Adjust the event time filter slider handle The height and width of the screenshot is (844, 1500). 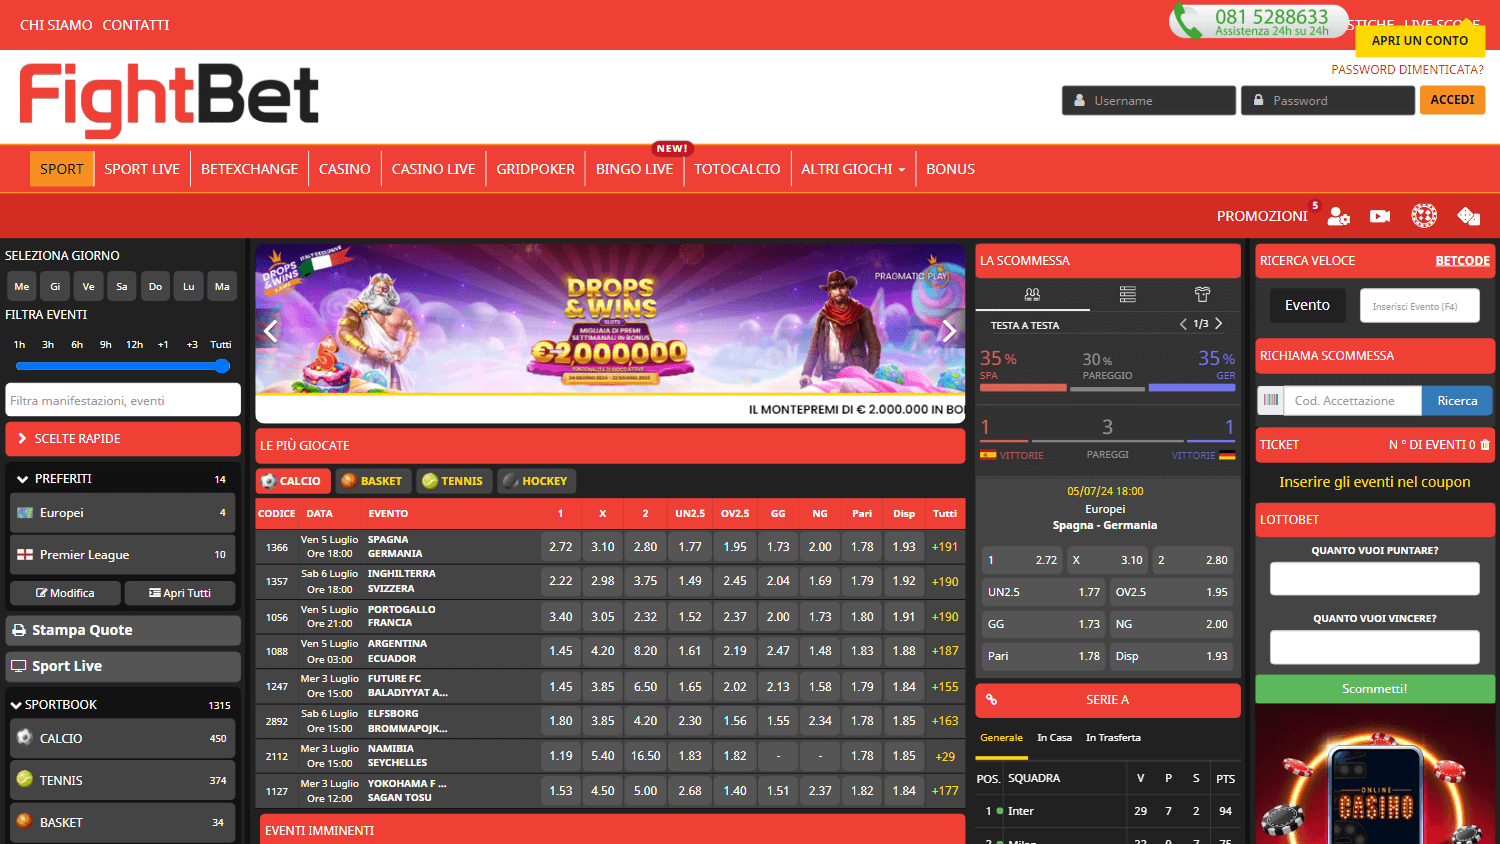(222, 366)
